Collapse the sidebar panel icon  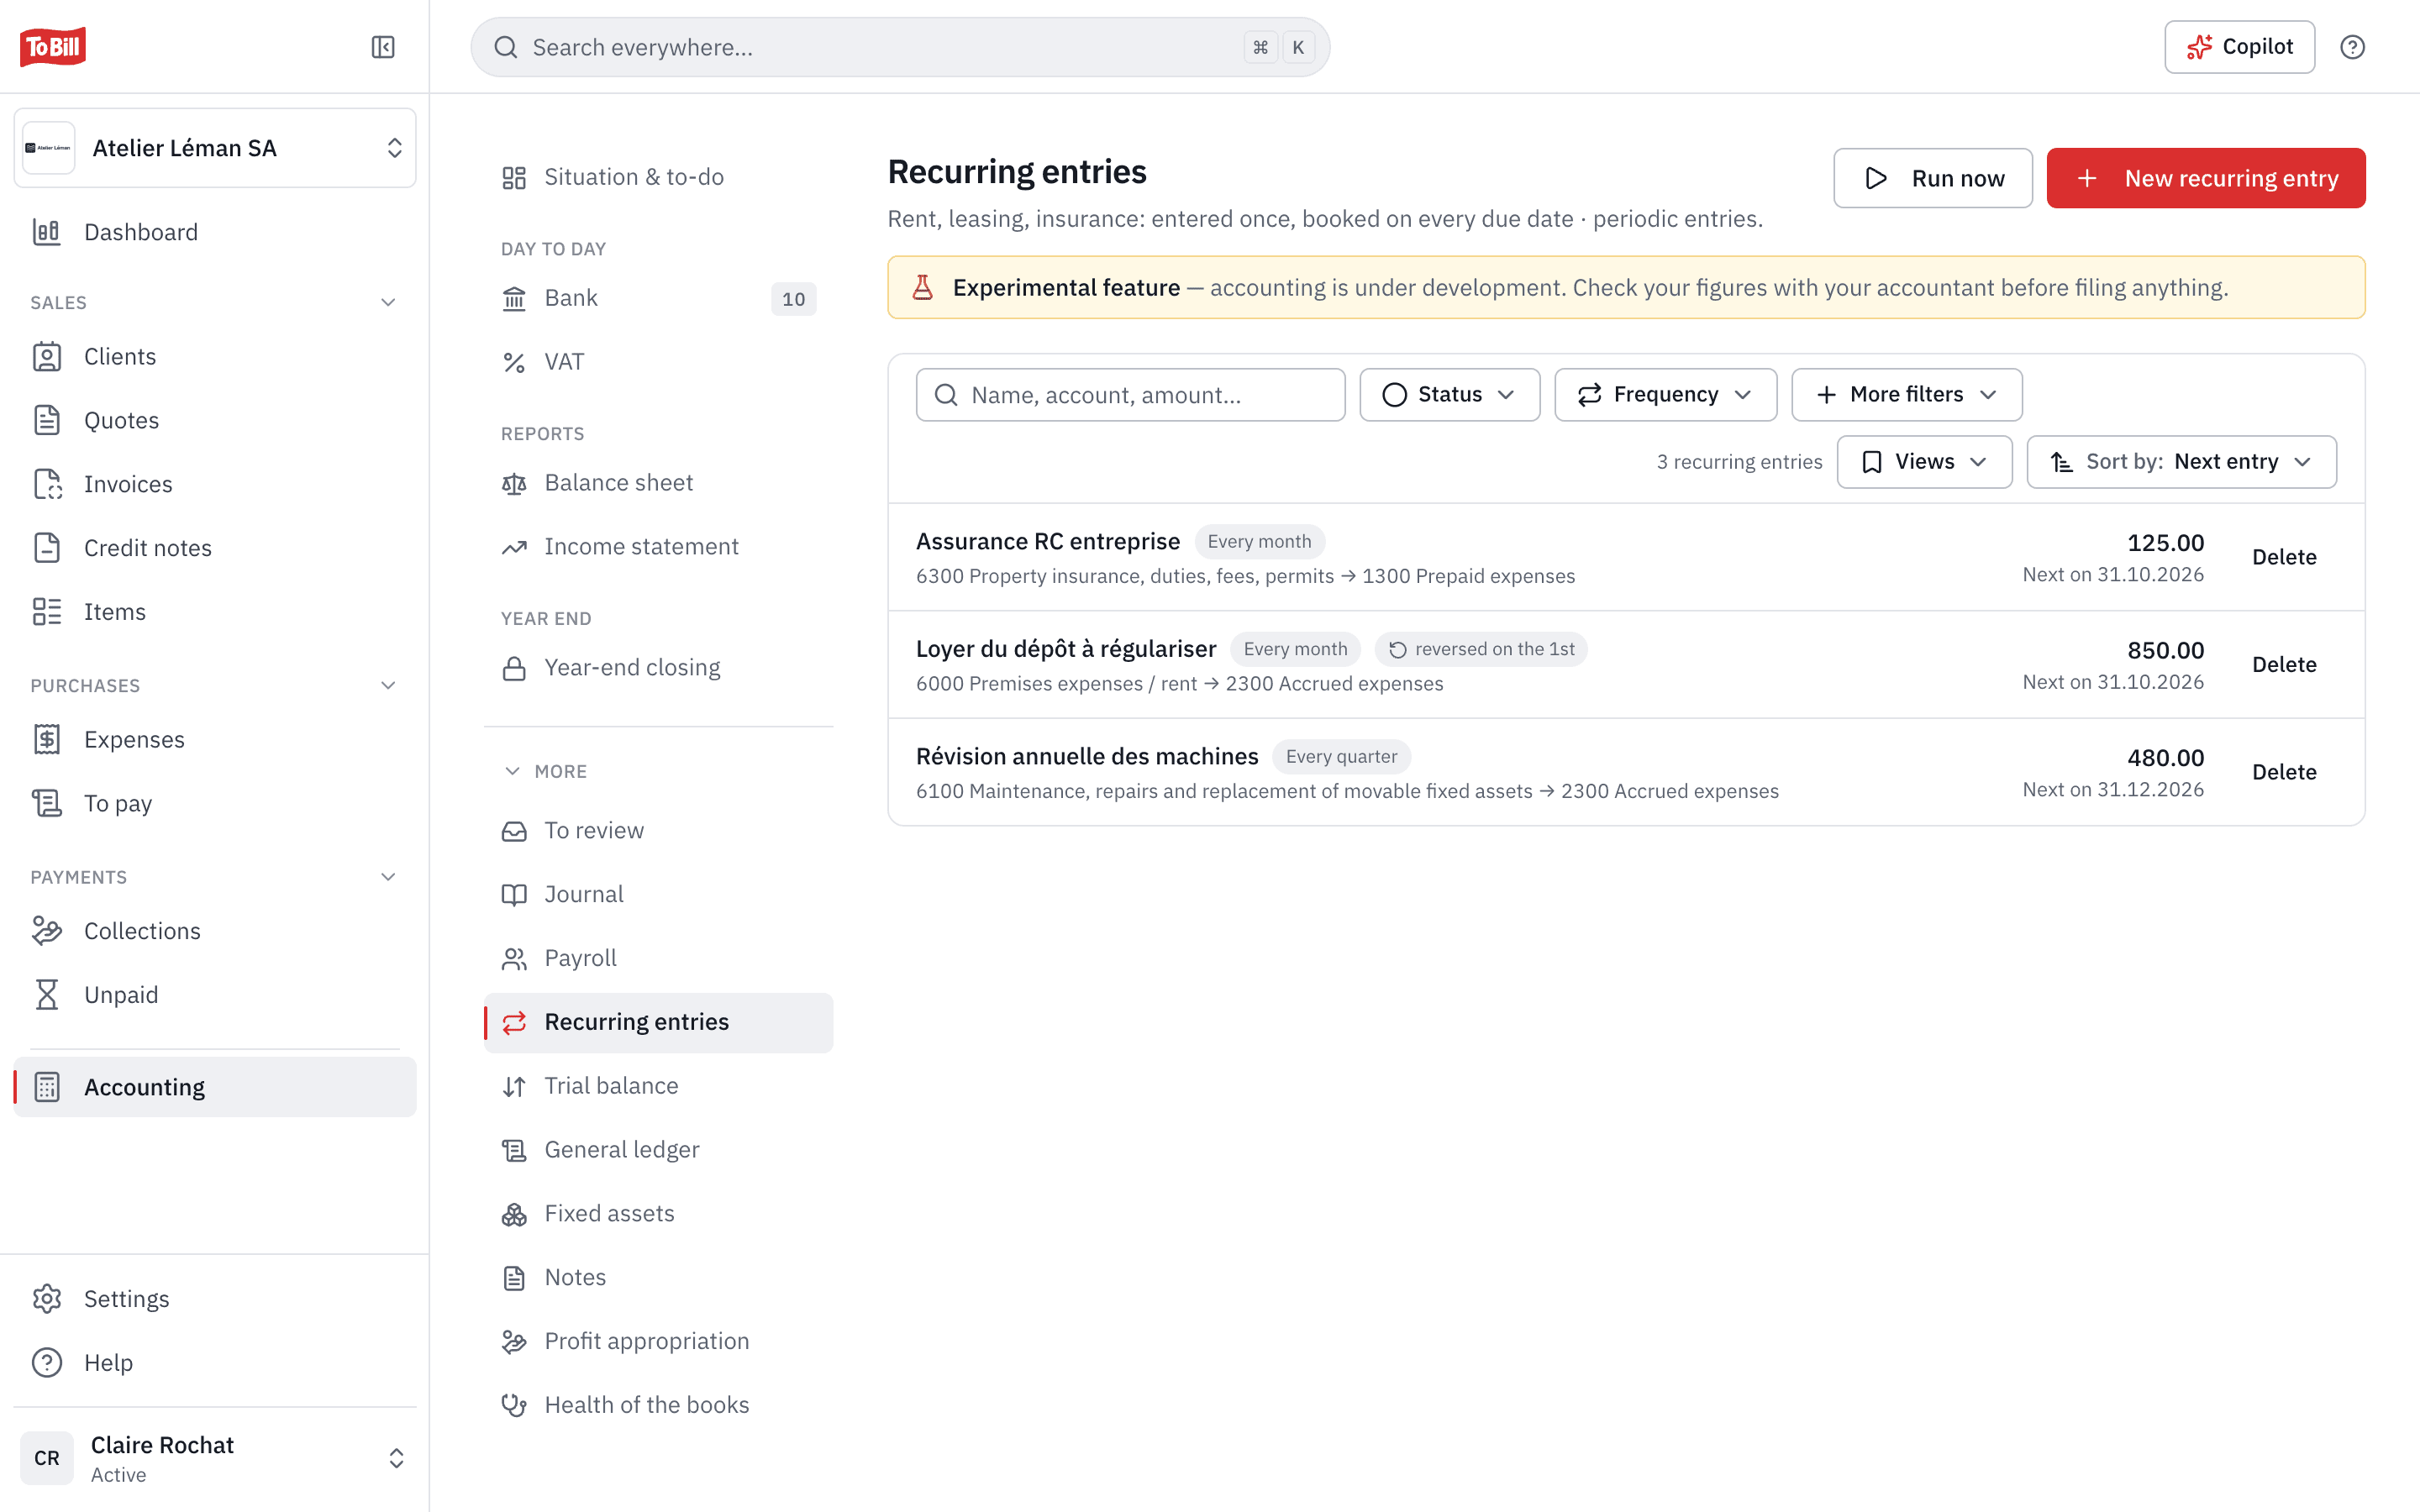point(383,47)
